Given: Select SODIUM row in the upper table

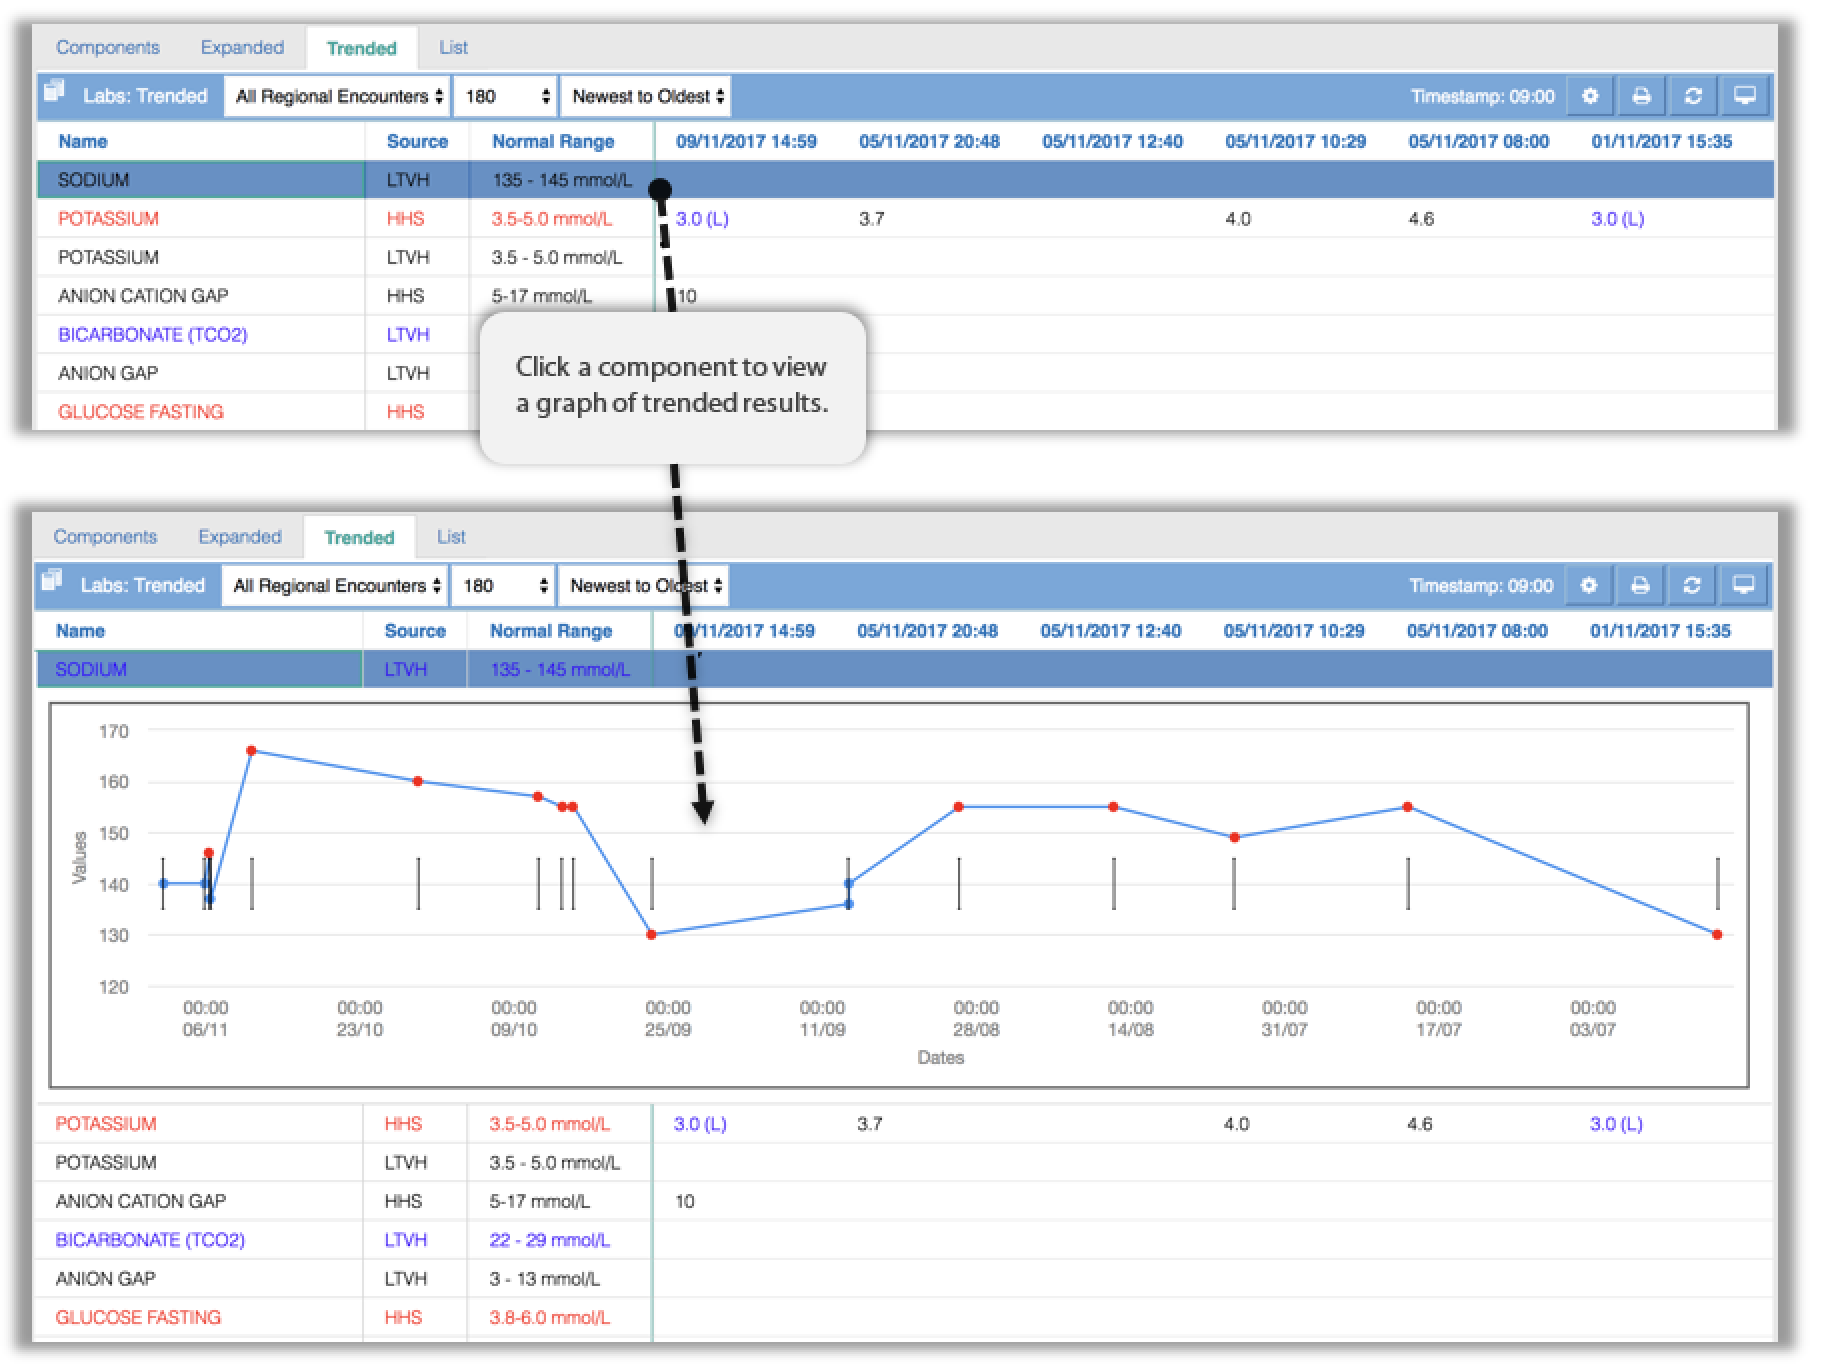Looking at the screenshot, I should click(905, 180).
